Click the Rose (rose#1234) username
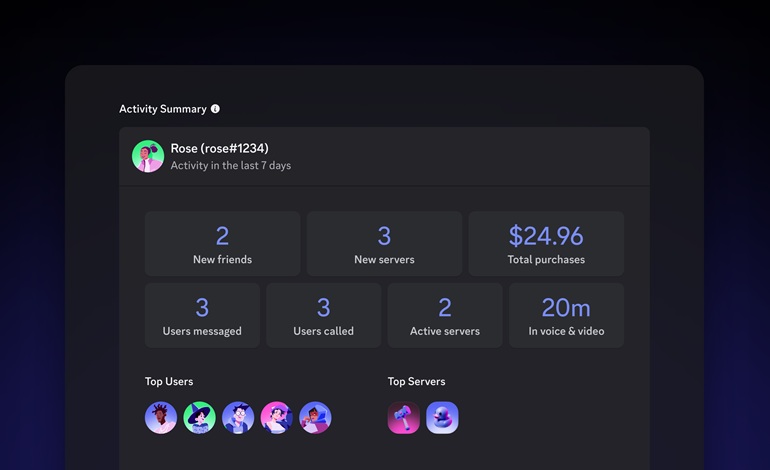 219,148
